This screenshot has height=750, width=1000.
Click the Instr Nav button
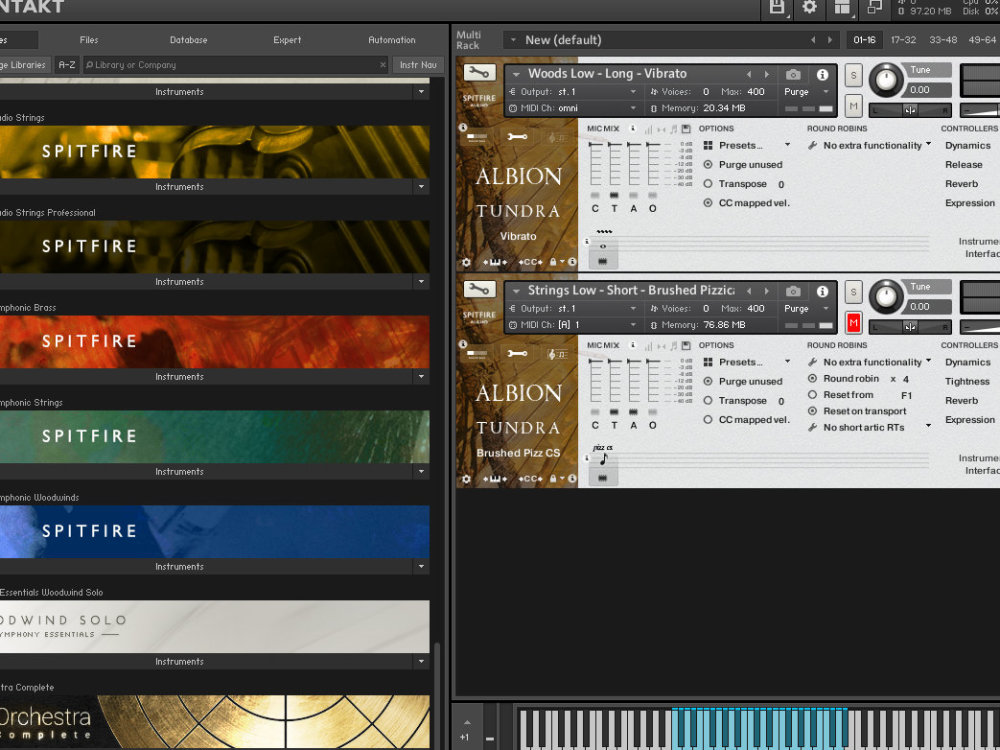point(418,64)
